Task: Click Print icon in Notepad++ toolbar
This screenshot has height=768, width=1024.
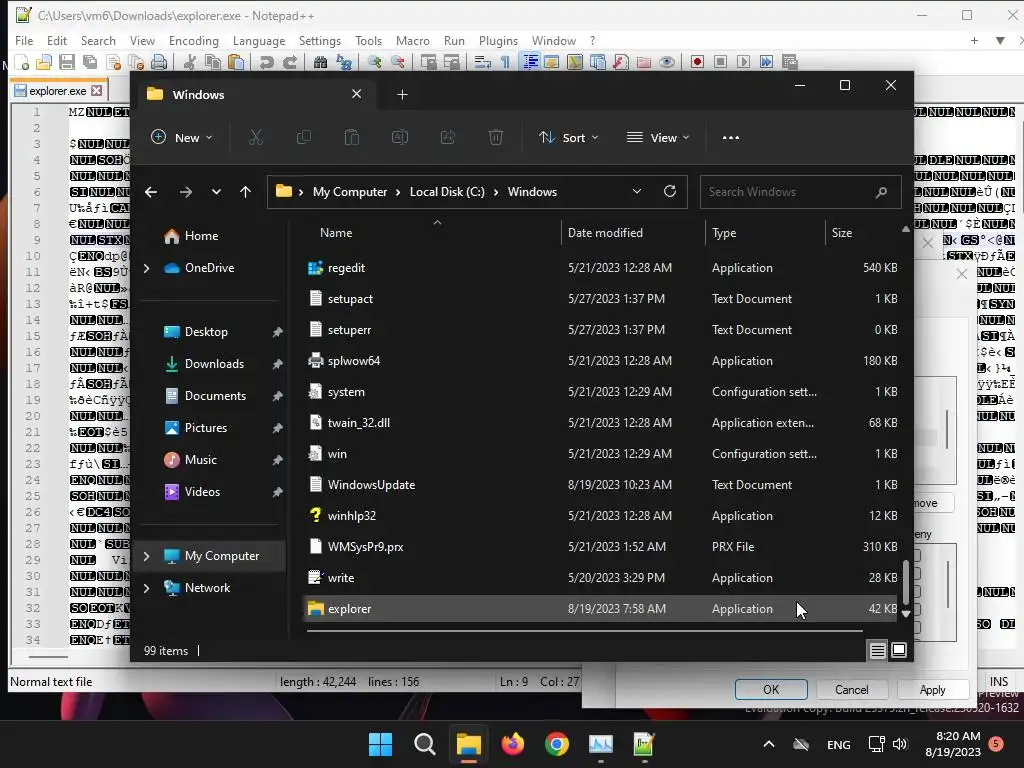Action: click(x=159, y=62)
